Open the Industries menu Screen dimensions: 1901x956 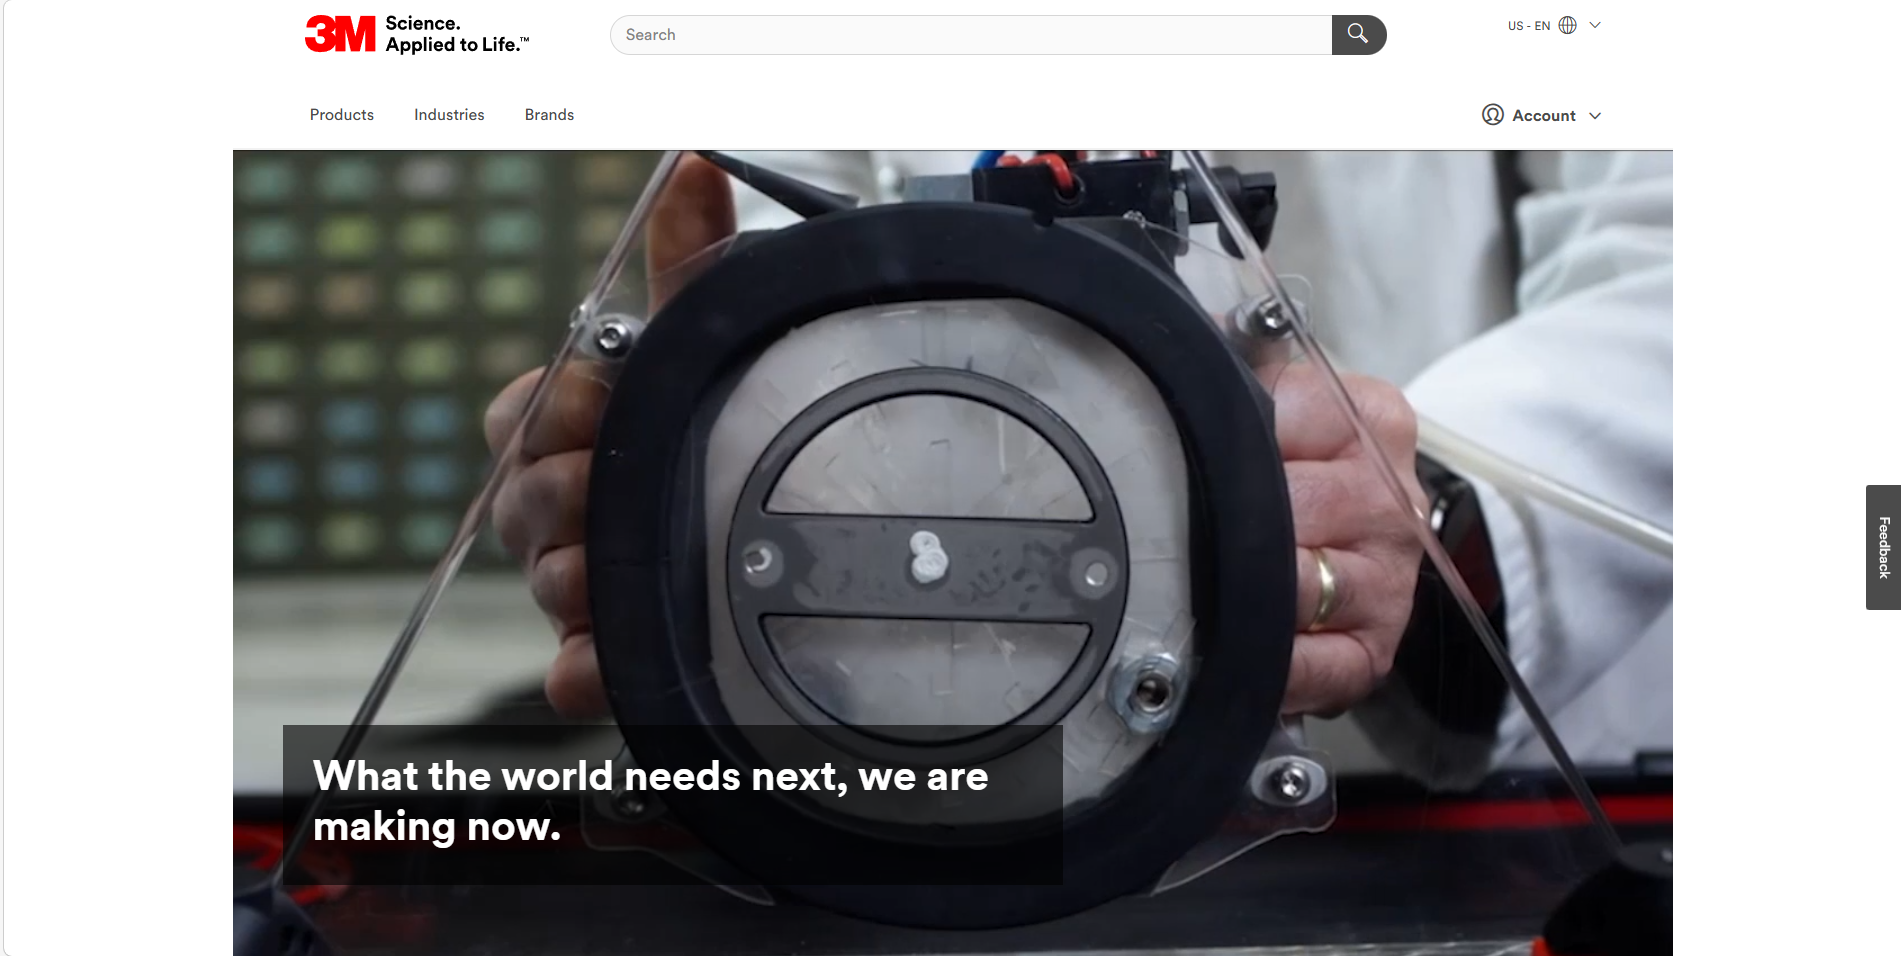click(x=449, y=115)
